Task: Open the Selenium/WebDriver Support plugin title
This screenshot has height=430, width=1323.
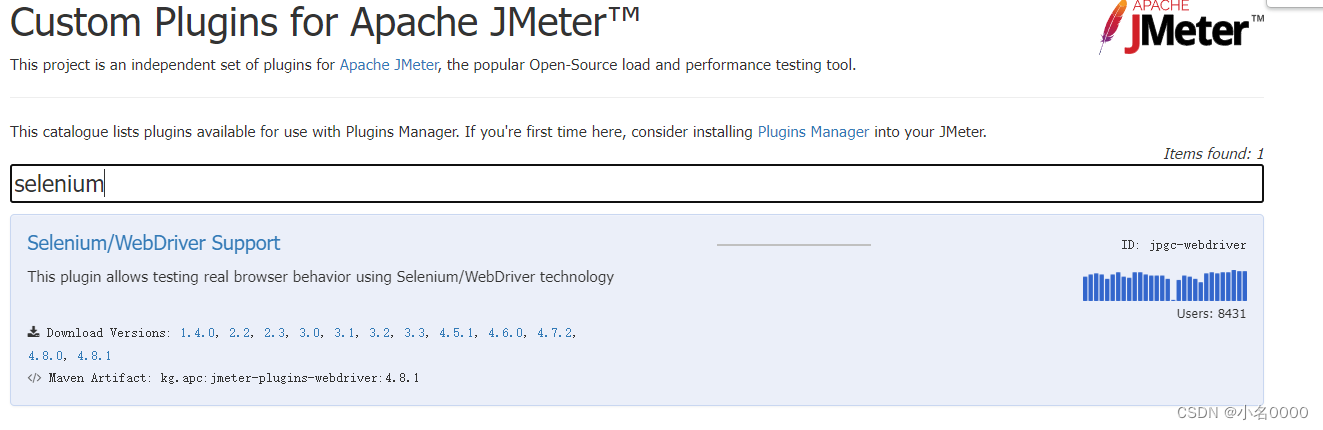Action: coord(153,243)
